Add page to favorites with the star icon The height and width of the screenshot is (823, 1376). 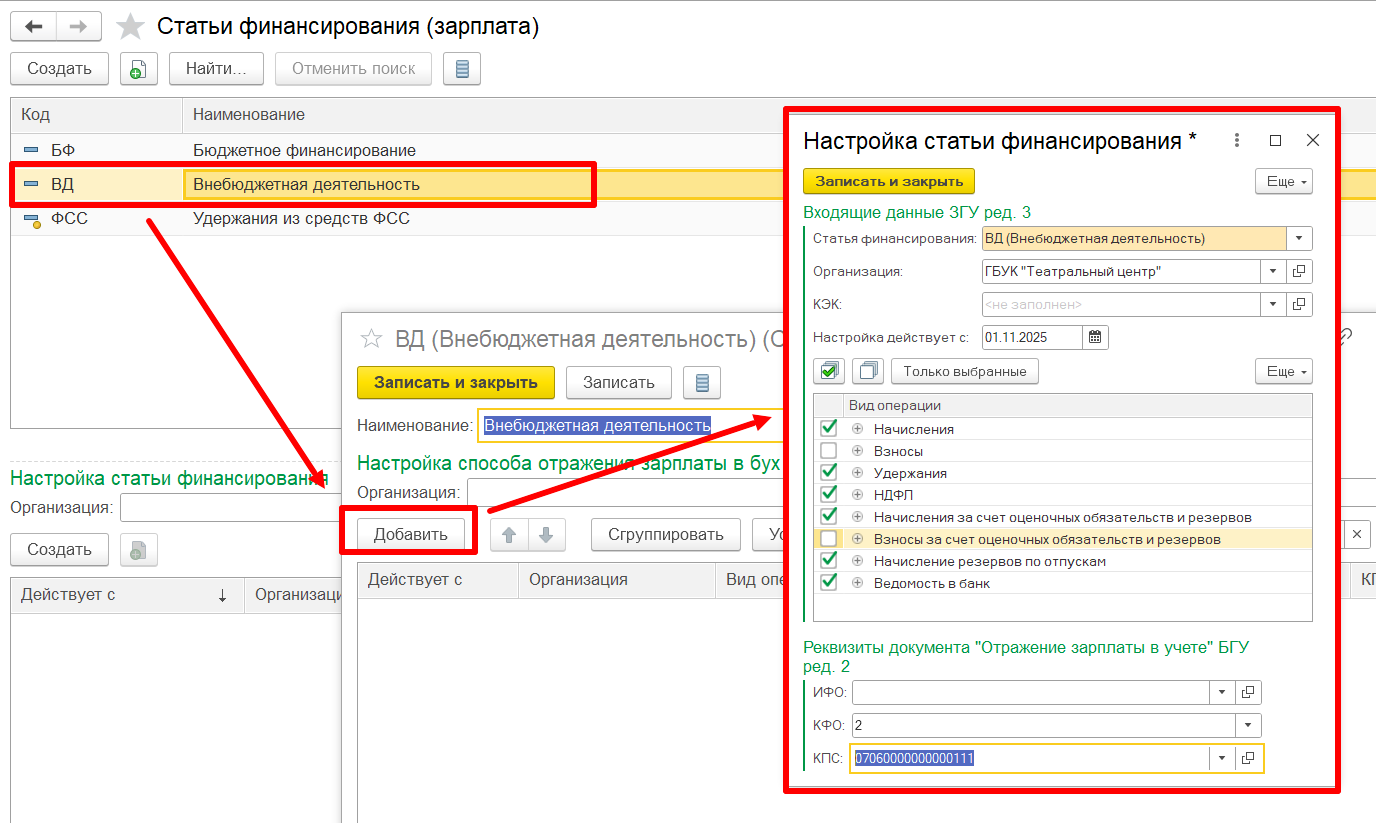coord(131,27)
